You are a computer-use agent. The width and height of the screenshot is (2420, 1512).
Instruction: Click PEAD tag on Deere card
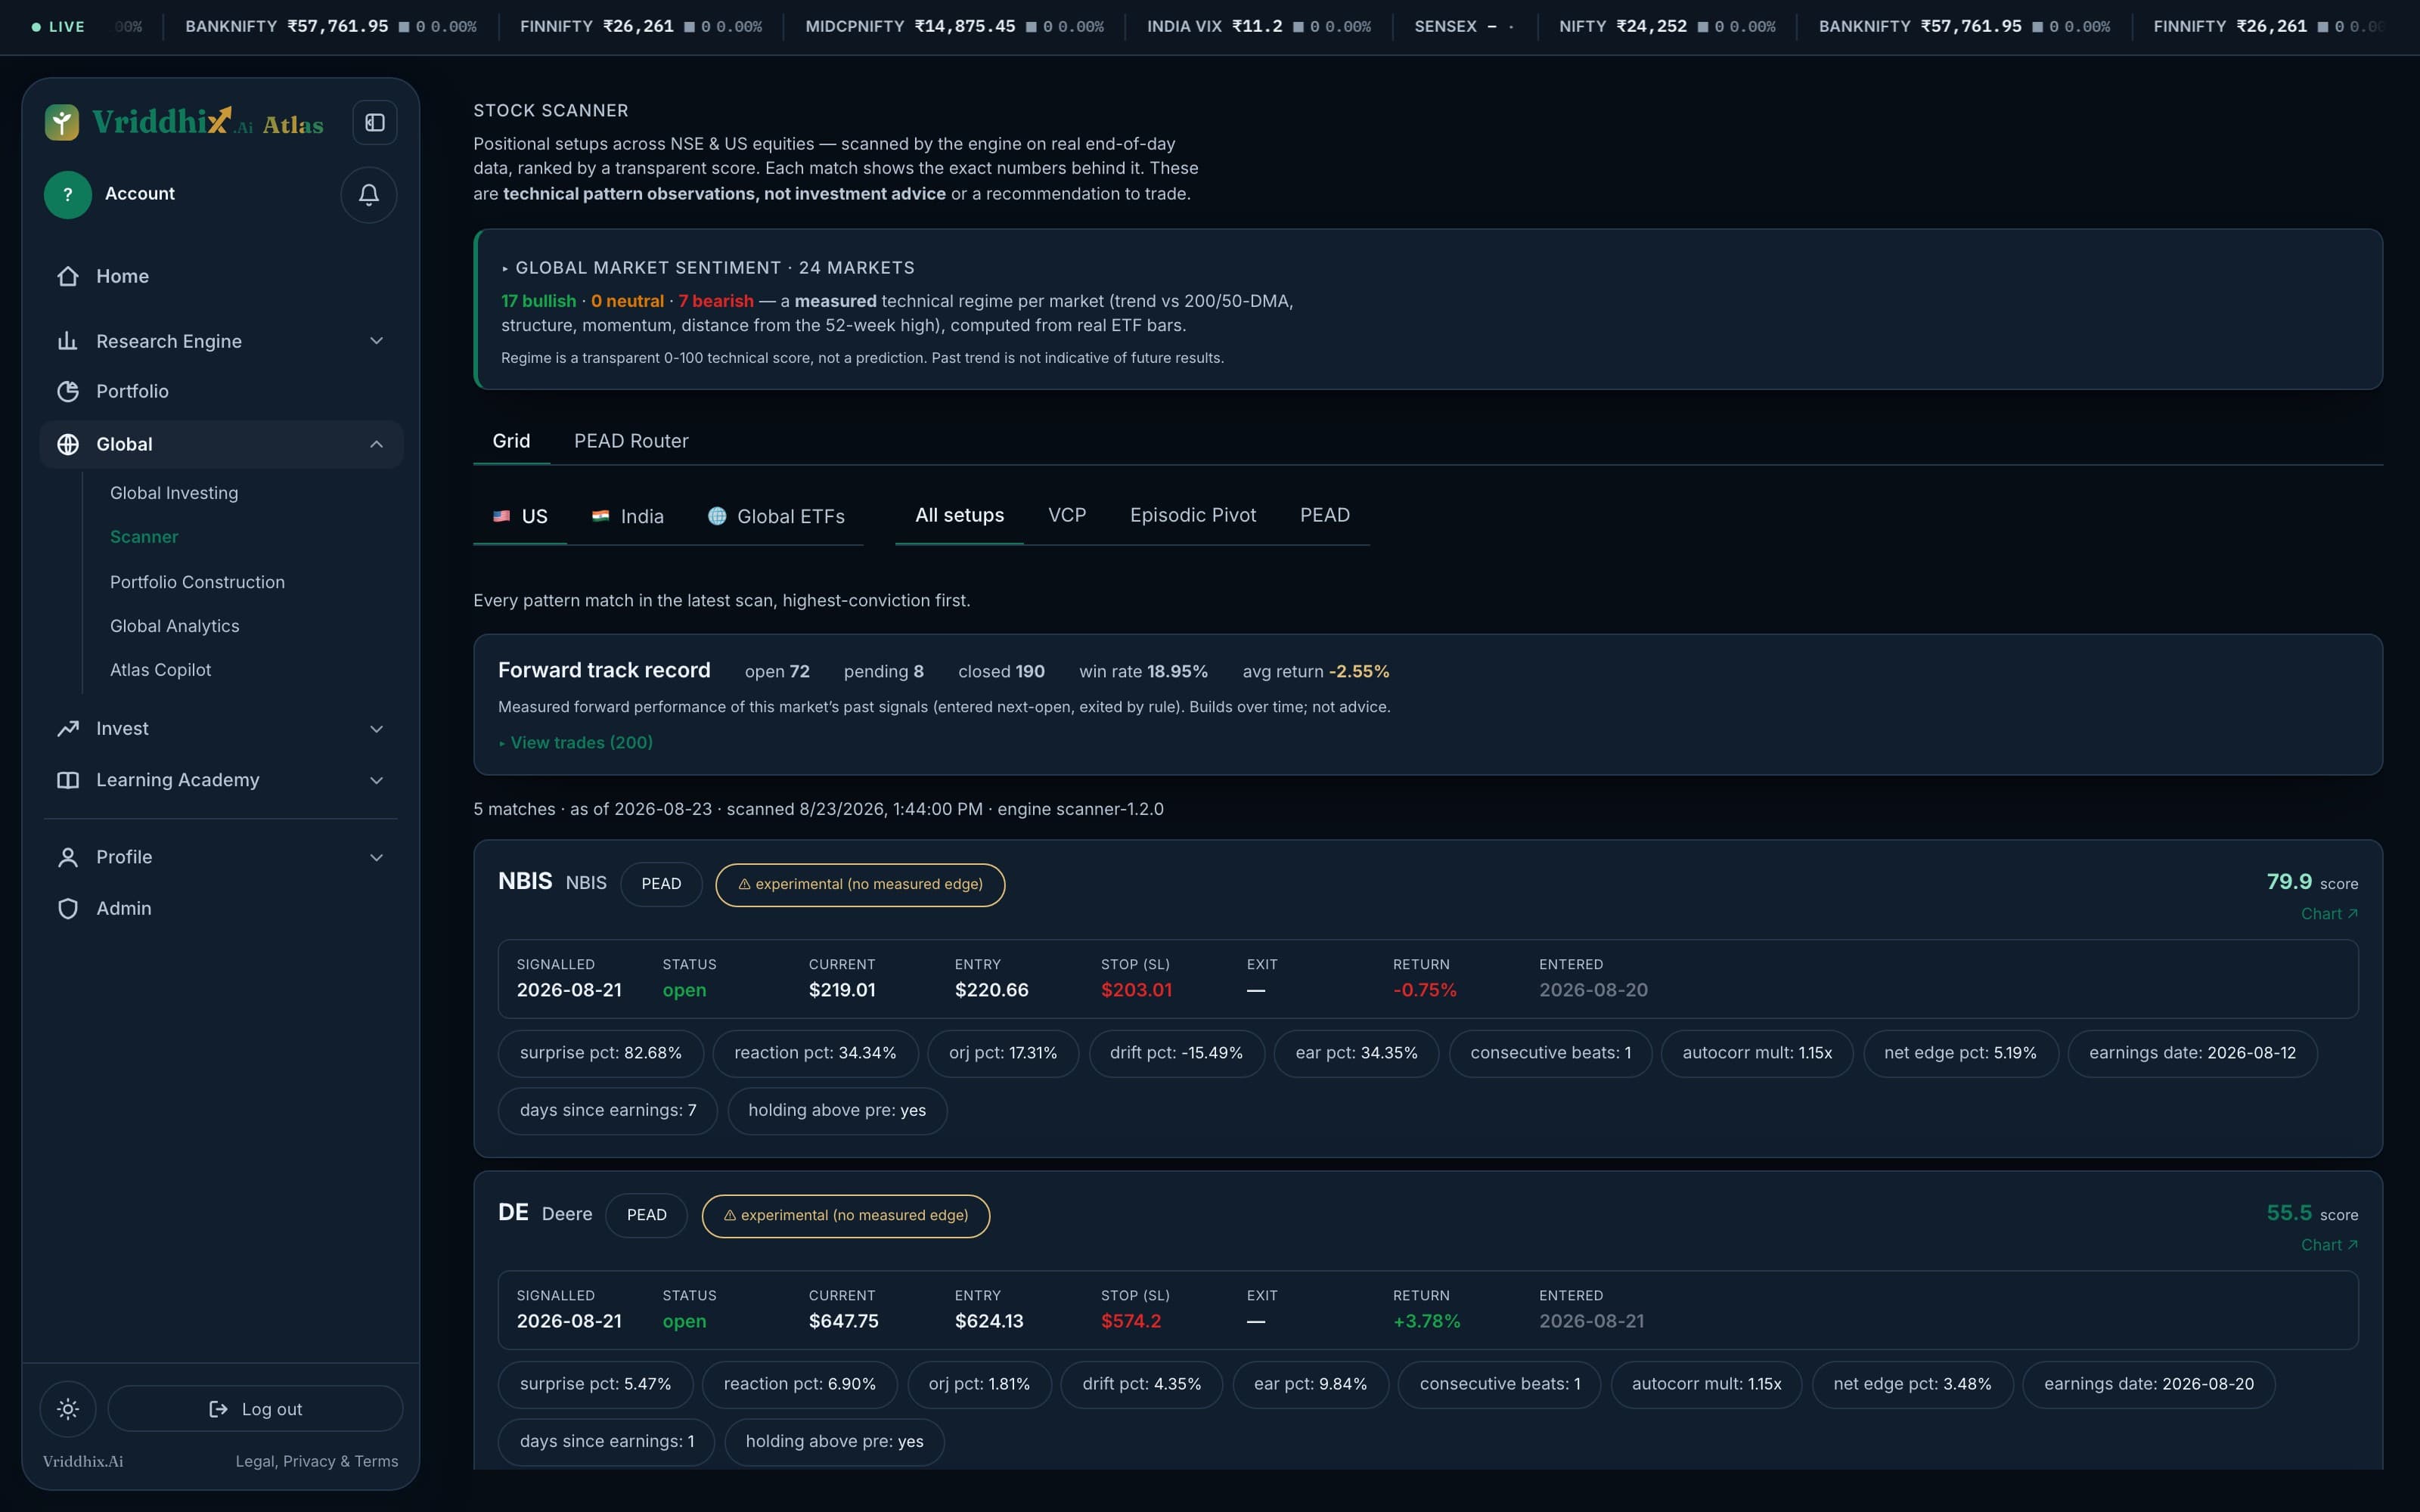(647, 1215)
